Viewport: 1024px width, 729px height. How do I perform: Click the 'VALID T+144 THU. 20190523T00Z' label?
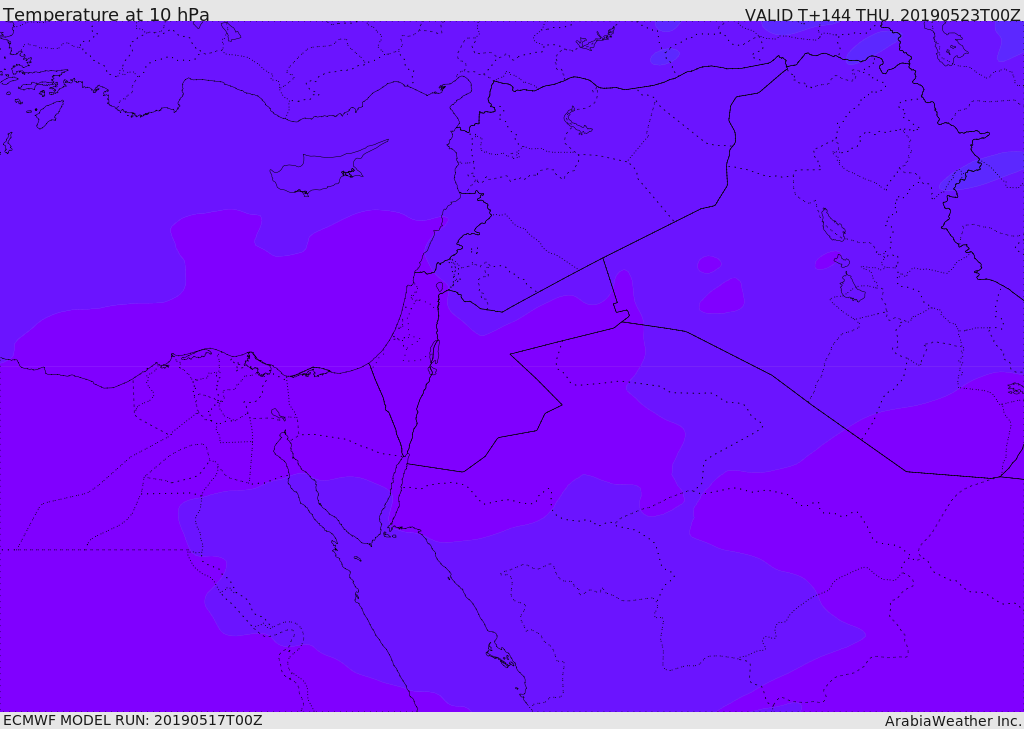point(882,14)
